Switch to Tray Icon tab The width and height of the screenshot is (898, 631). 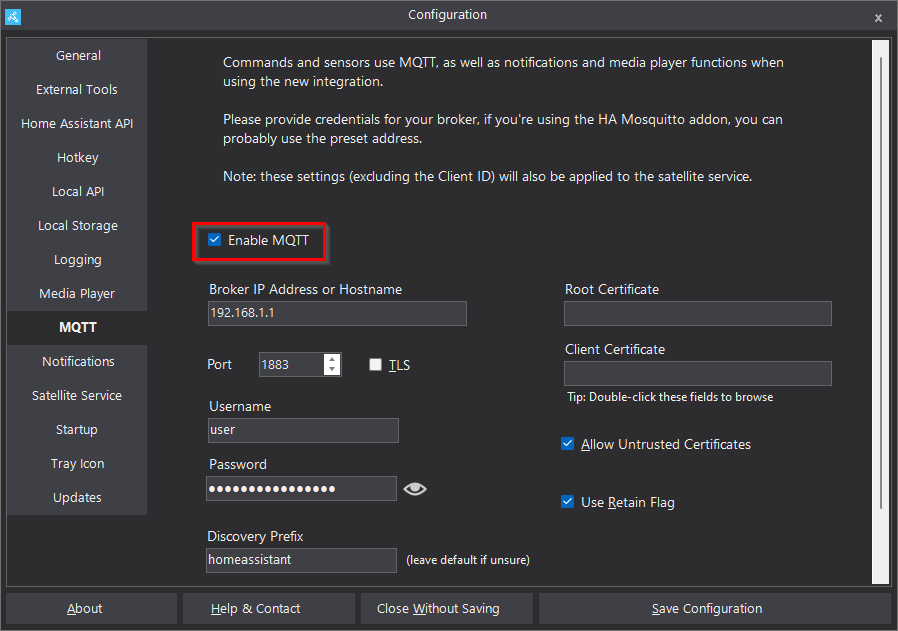77,464
